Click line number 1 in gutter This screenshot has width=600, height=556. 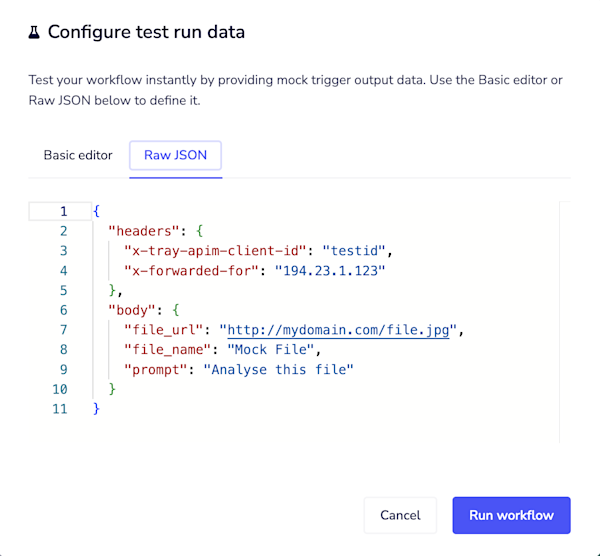(63, 211)
